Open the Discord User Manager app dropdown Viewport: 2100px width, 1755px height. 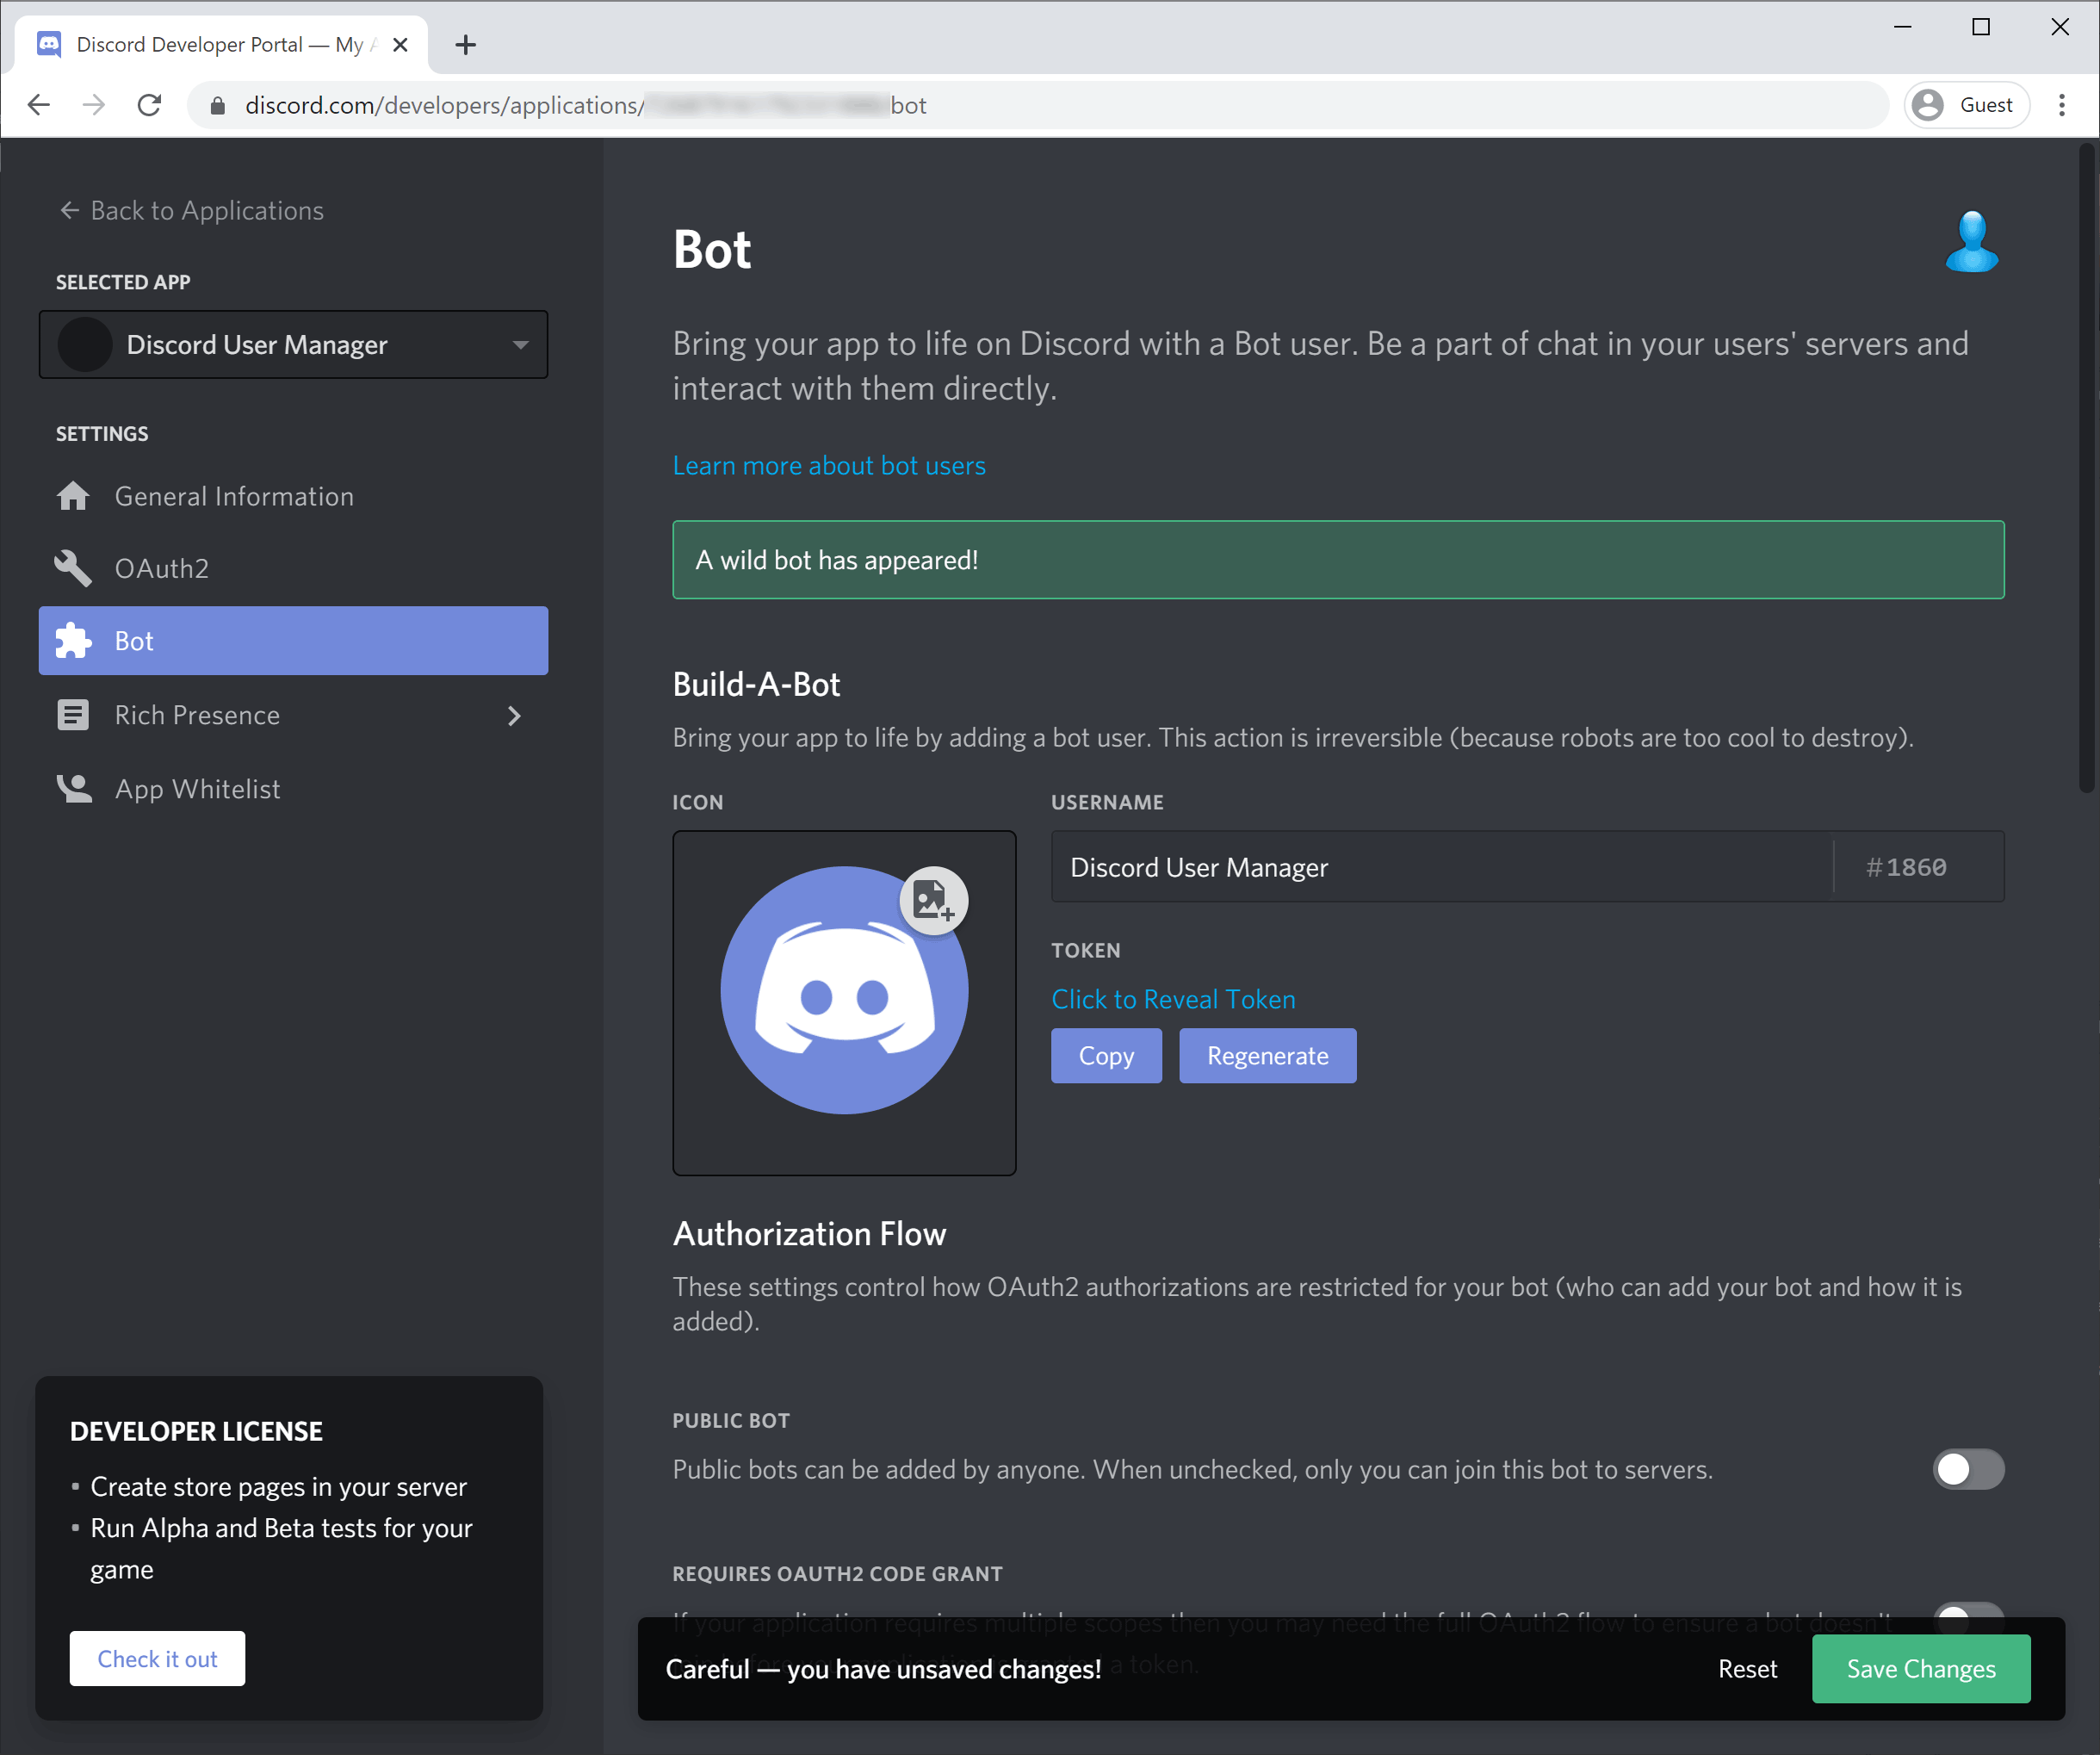293,345
